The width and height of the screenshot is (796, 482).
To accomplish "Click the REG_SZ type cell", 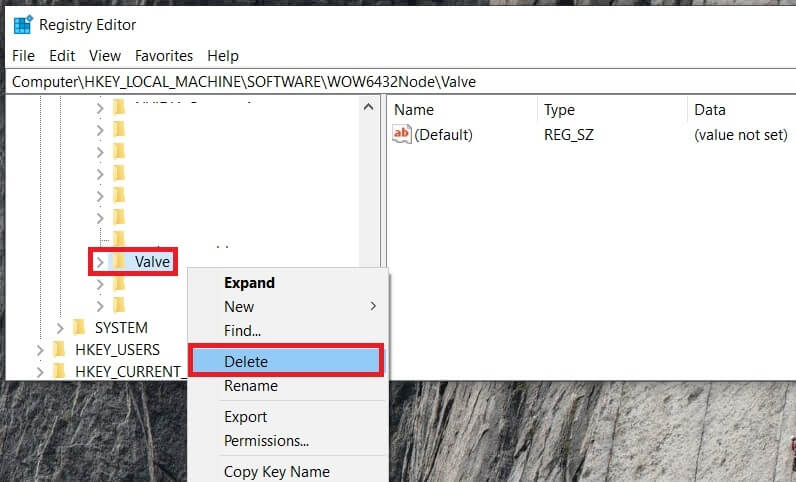I will pos(569,135).
